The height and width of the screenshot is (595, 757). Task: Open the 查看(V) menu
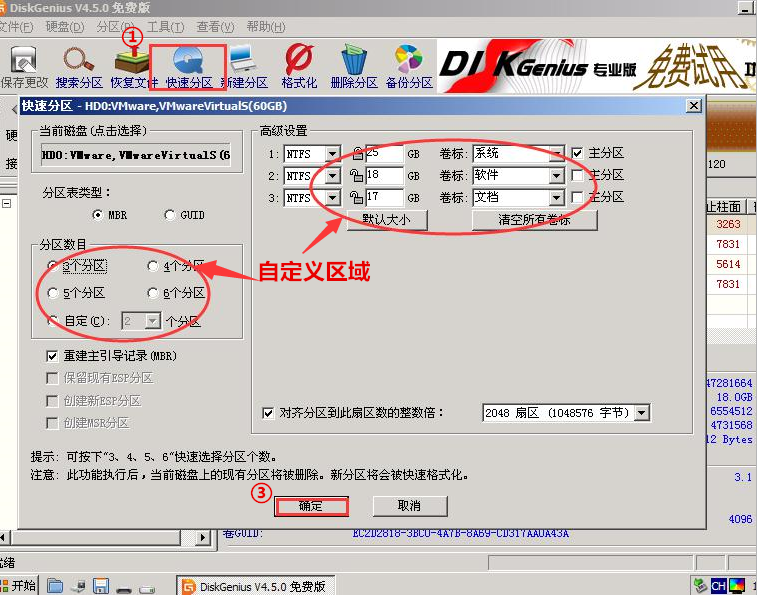pos(215,27)
